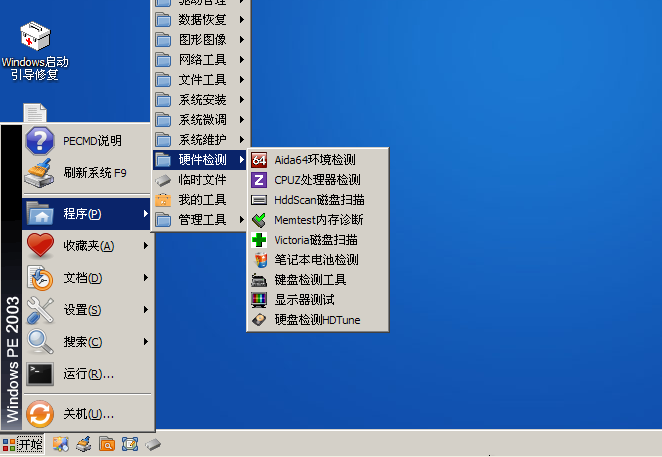
Task: Open 键盘检测工具 entry
Action: (317, 280)
